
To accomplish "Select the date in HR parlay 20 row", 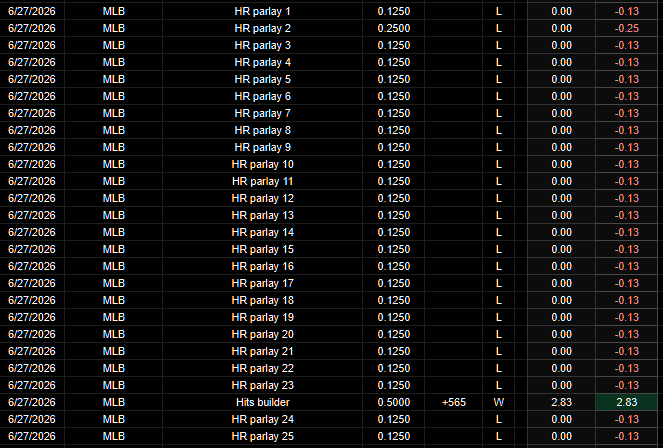I will coord(32,334).
